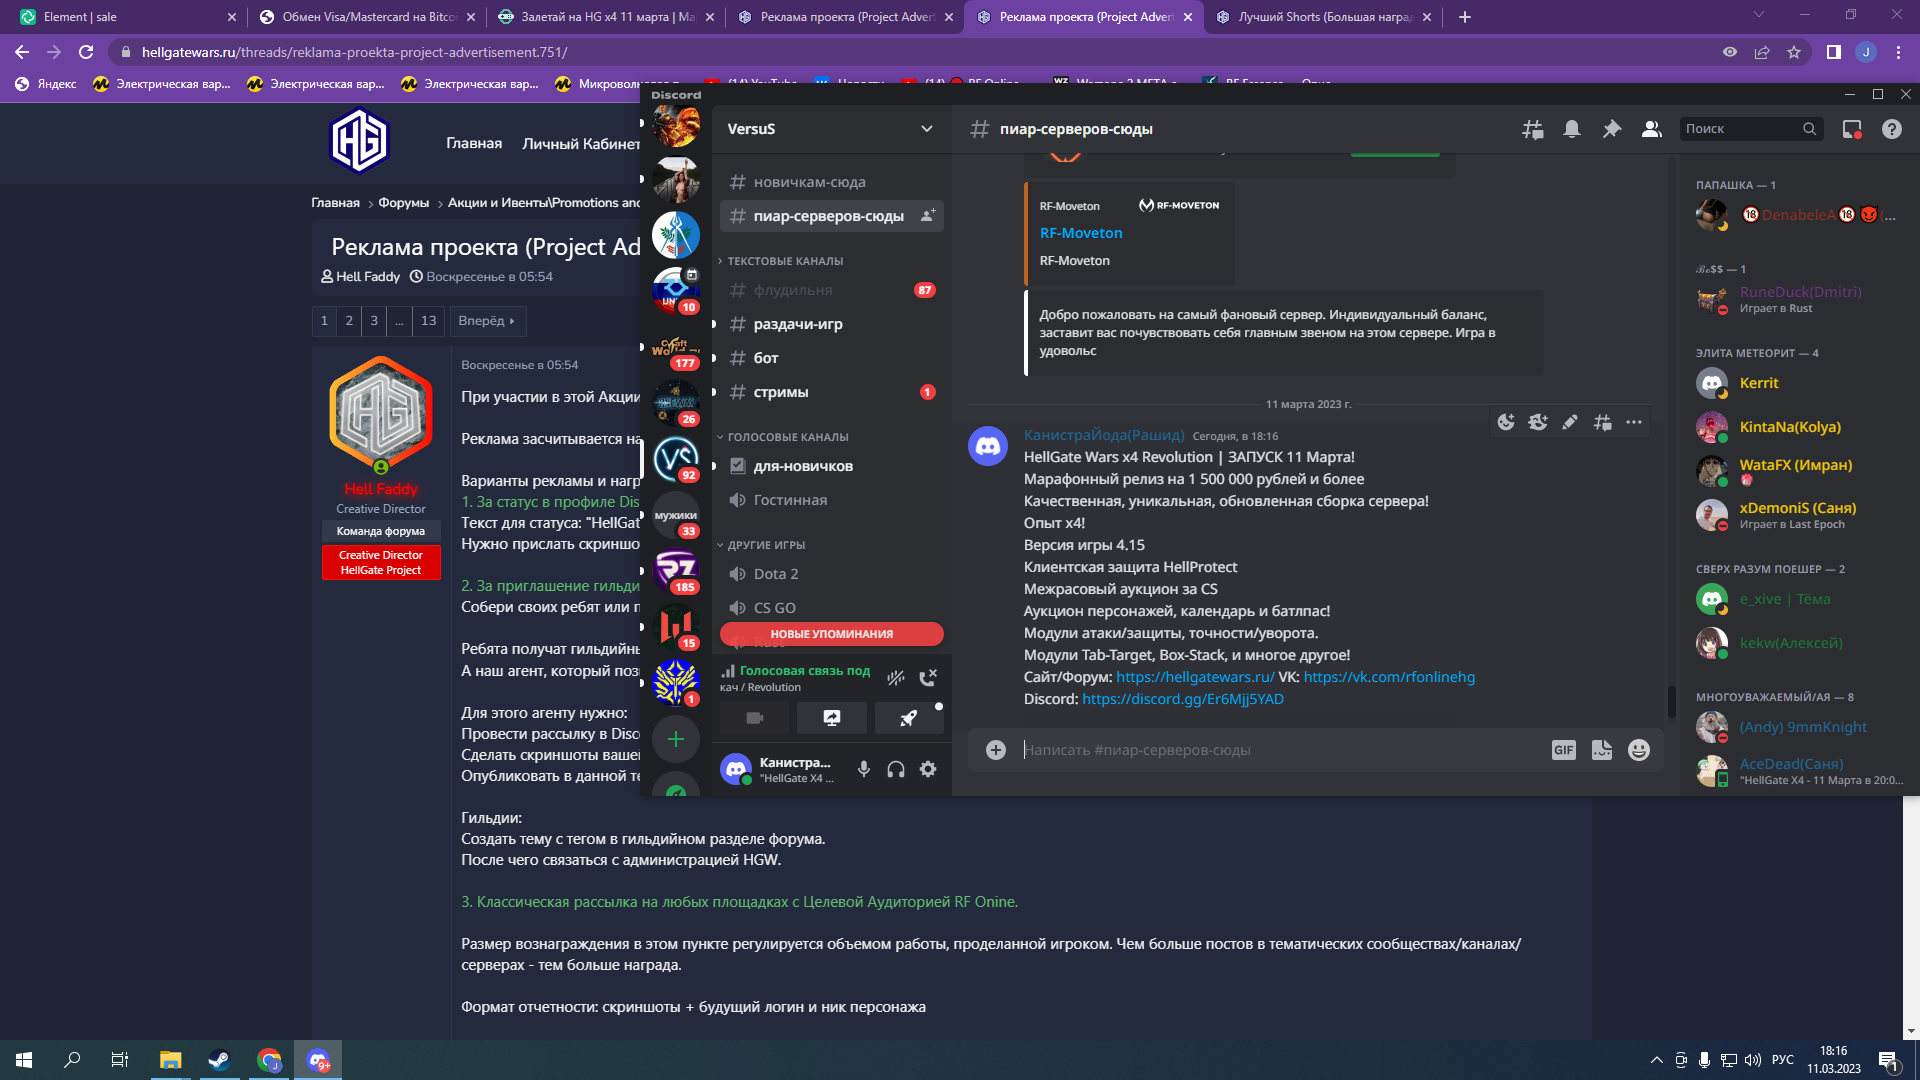Open notification settings bell in Discord

point(1572,129)
